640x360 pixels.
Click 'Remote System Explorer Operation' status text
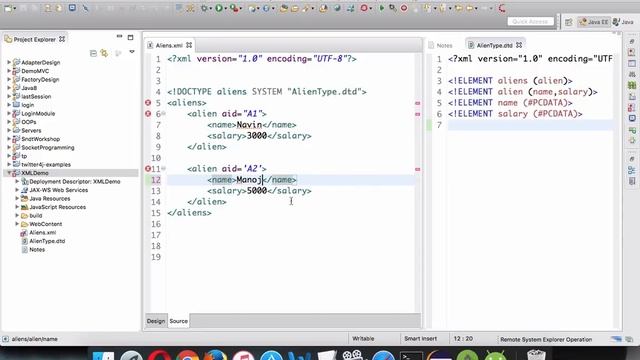[546, 339]
